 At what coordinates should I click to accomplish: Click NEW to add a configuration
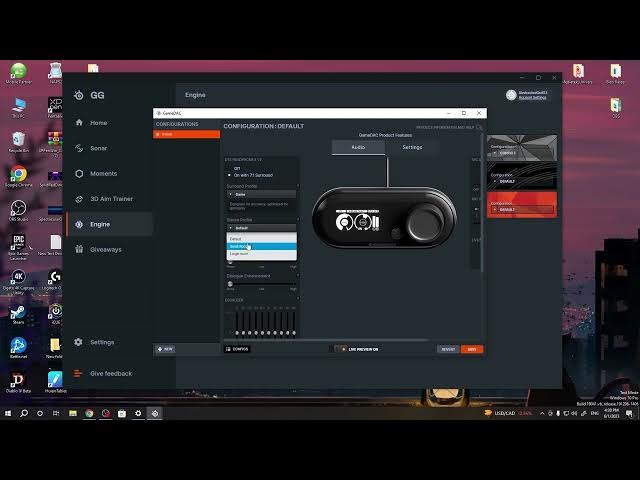click(x=165, y=349)
